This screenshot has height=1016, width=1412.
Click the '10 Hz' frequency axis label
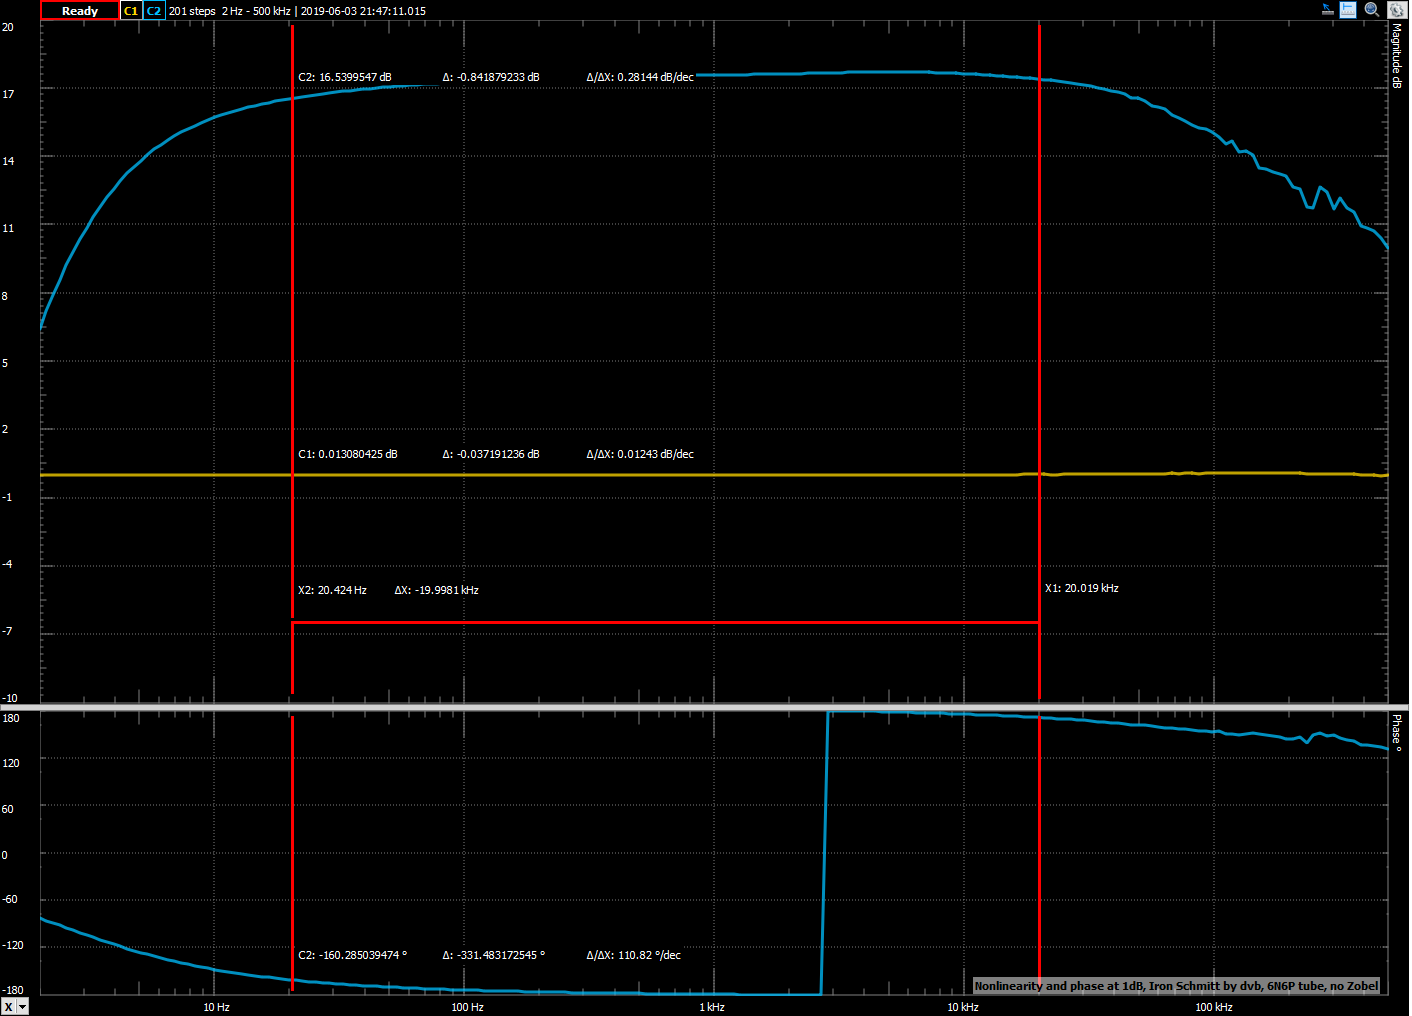tap(216, 1007)
